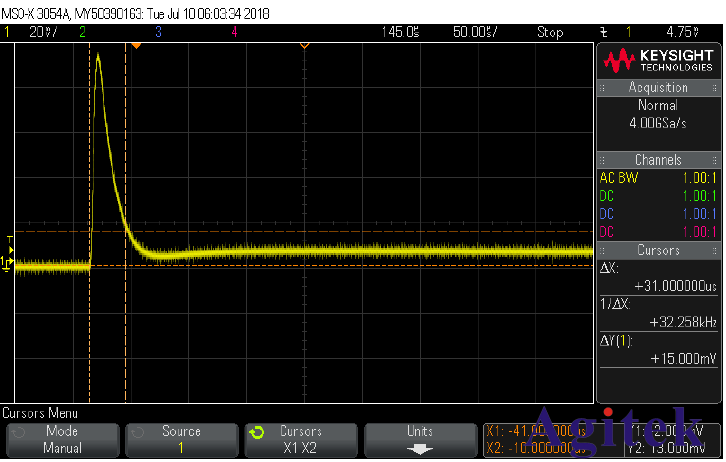Click the Source softkey rotate icon

(x=139, y=432)
